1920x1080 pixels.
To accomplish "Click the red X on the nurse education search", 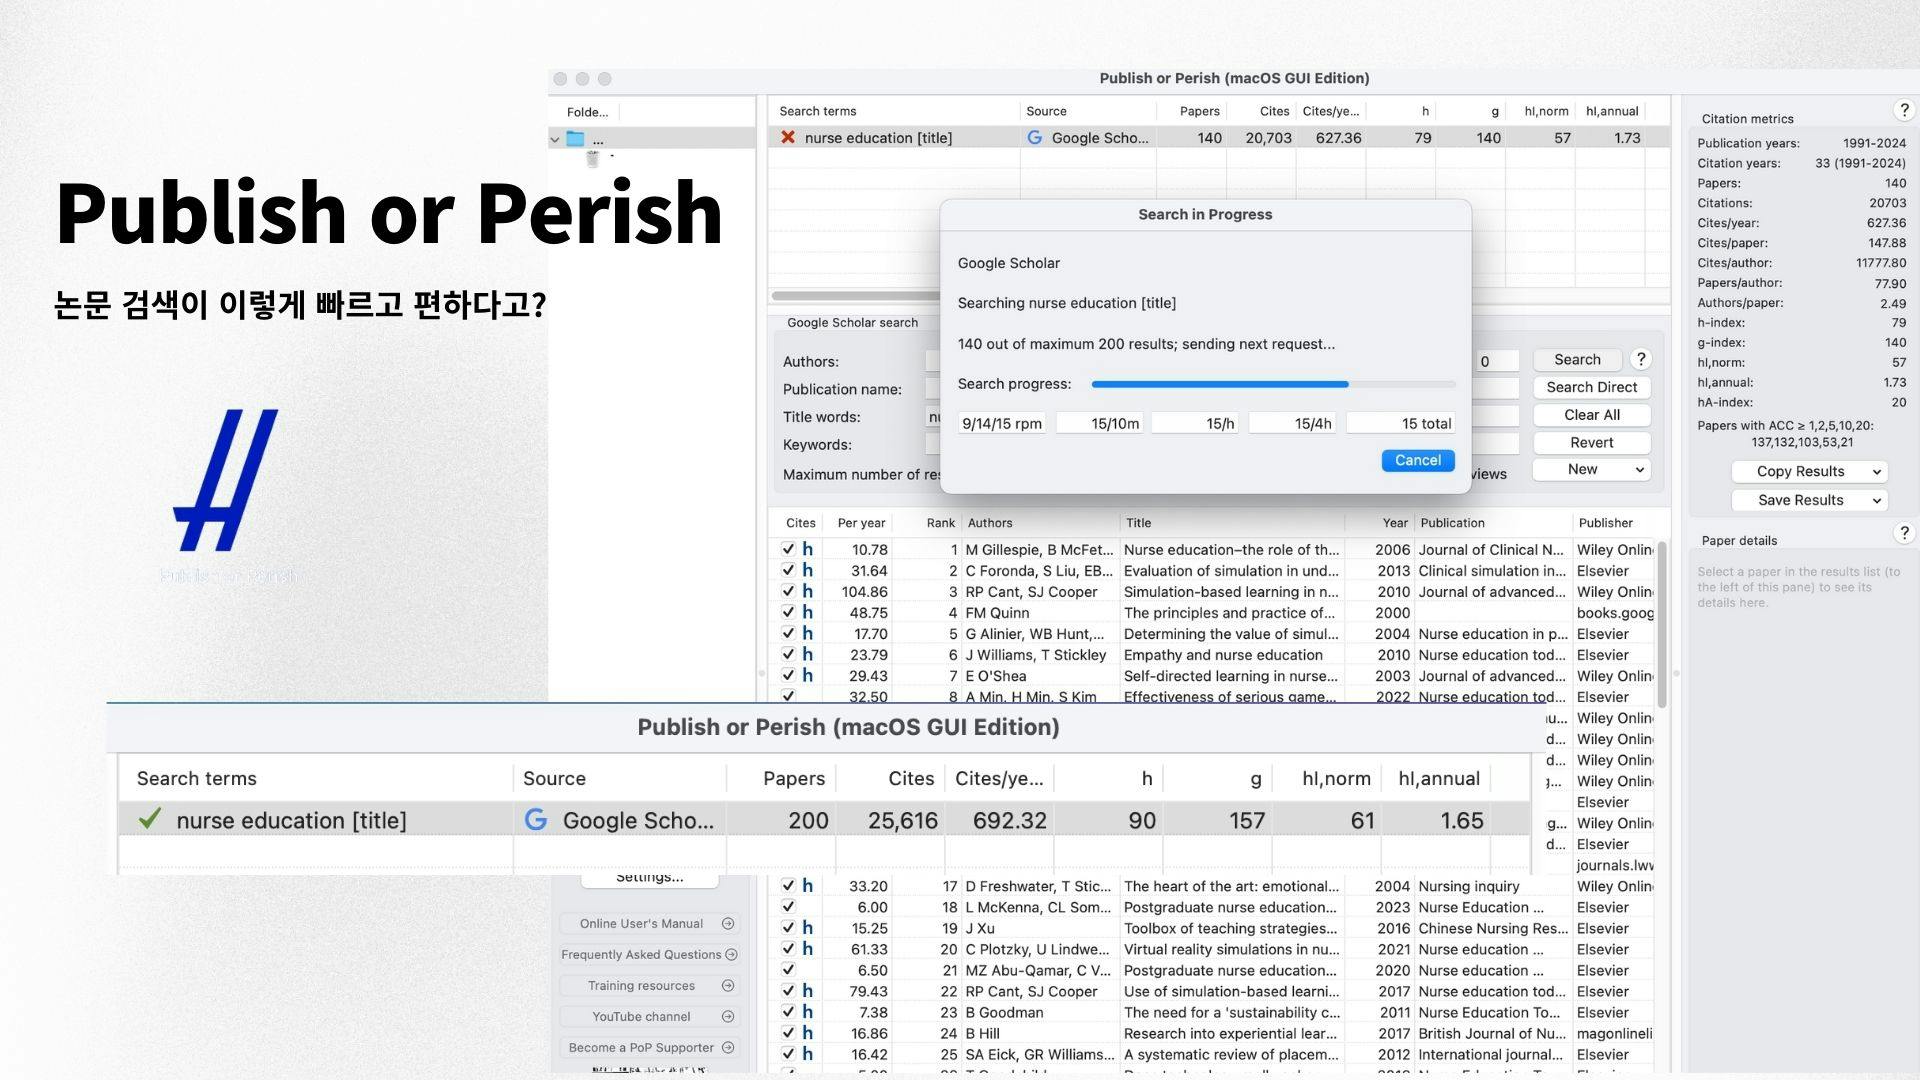I will pyautogui.click(x=788, y=138).
